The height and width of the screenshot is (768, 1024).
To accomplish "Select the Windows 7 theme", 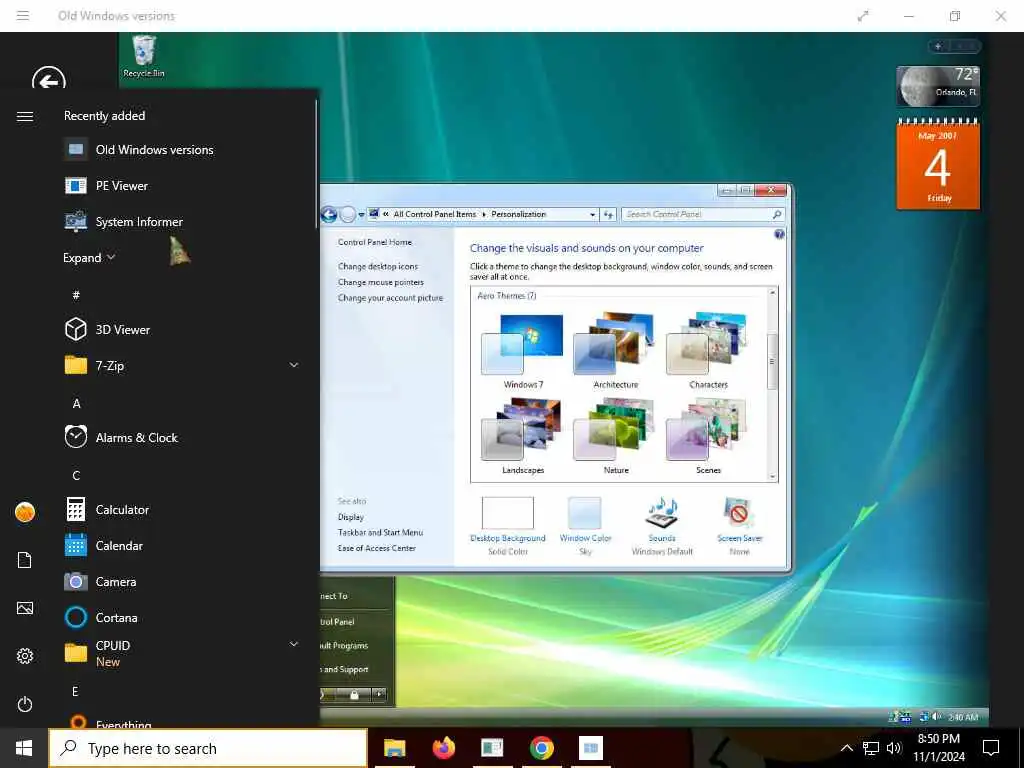I will (523, 351).
